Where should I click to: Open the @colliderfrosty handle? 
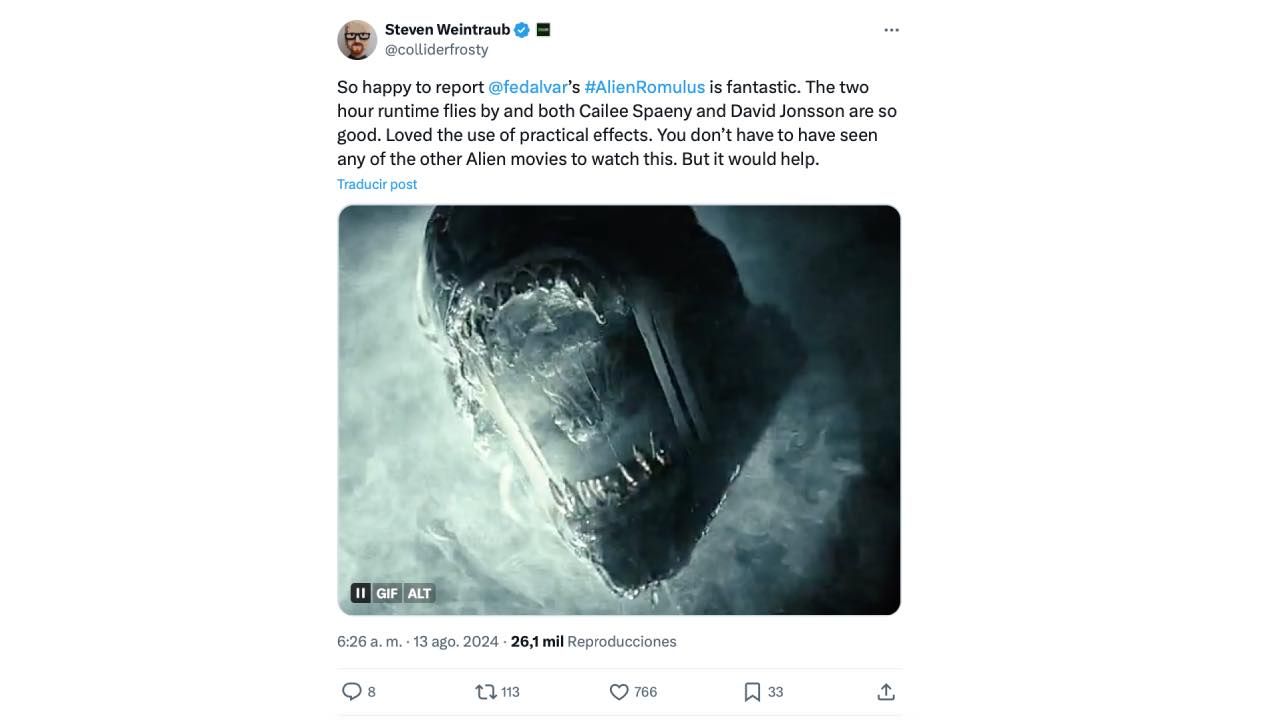point(436,50)
